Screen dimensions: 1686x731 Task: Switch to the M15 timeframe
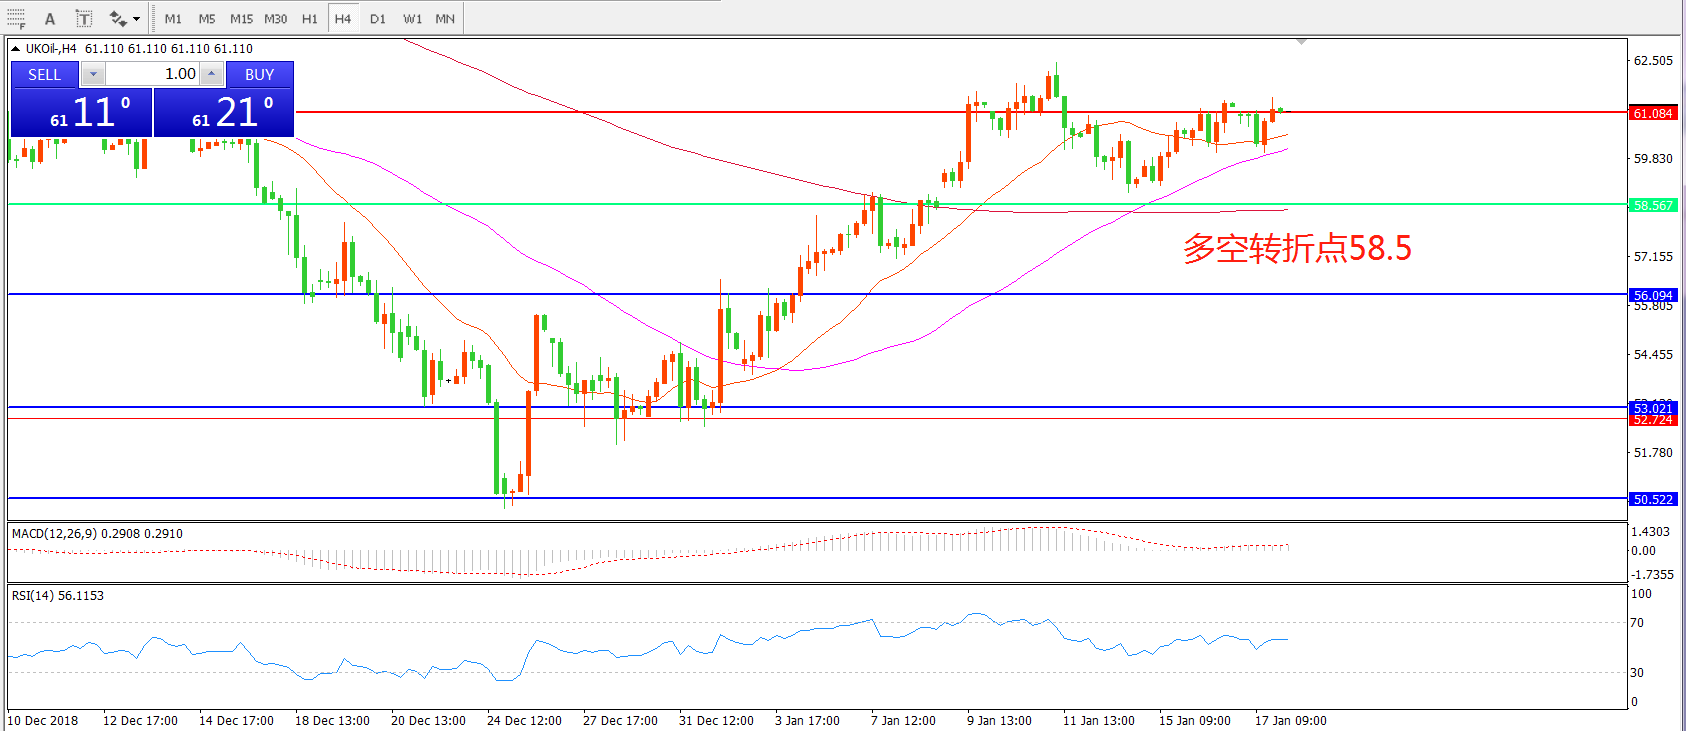pyautogui.click(x=241, y=19)
